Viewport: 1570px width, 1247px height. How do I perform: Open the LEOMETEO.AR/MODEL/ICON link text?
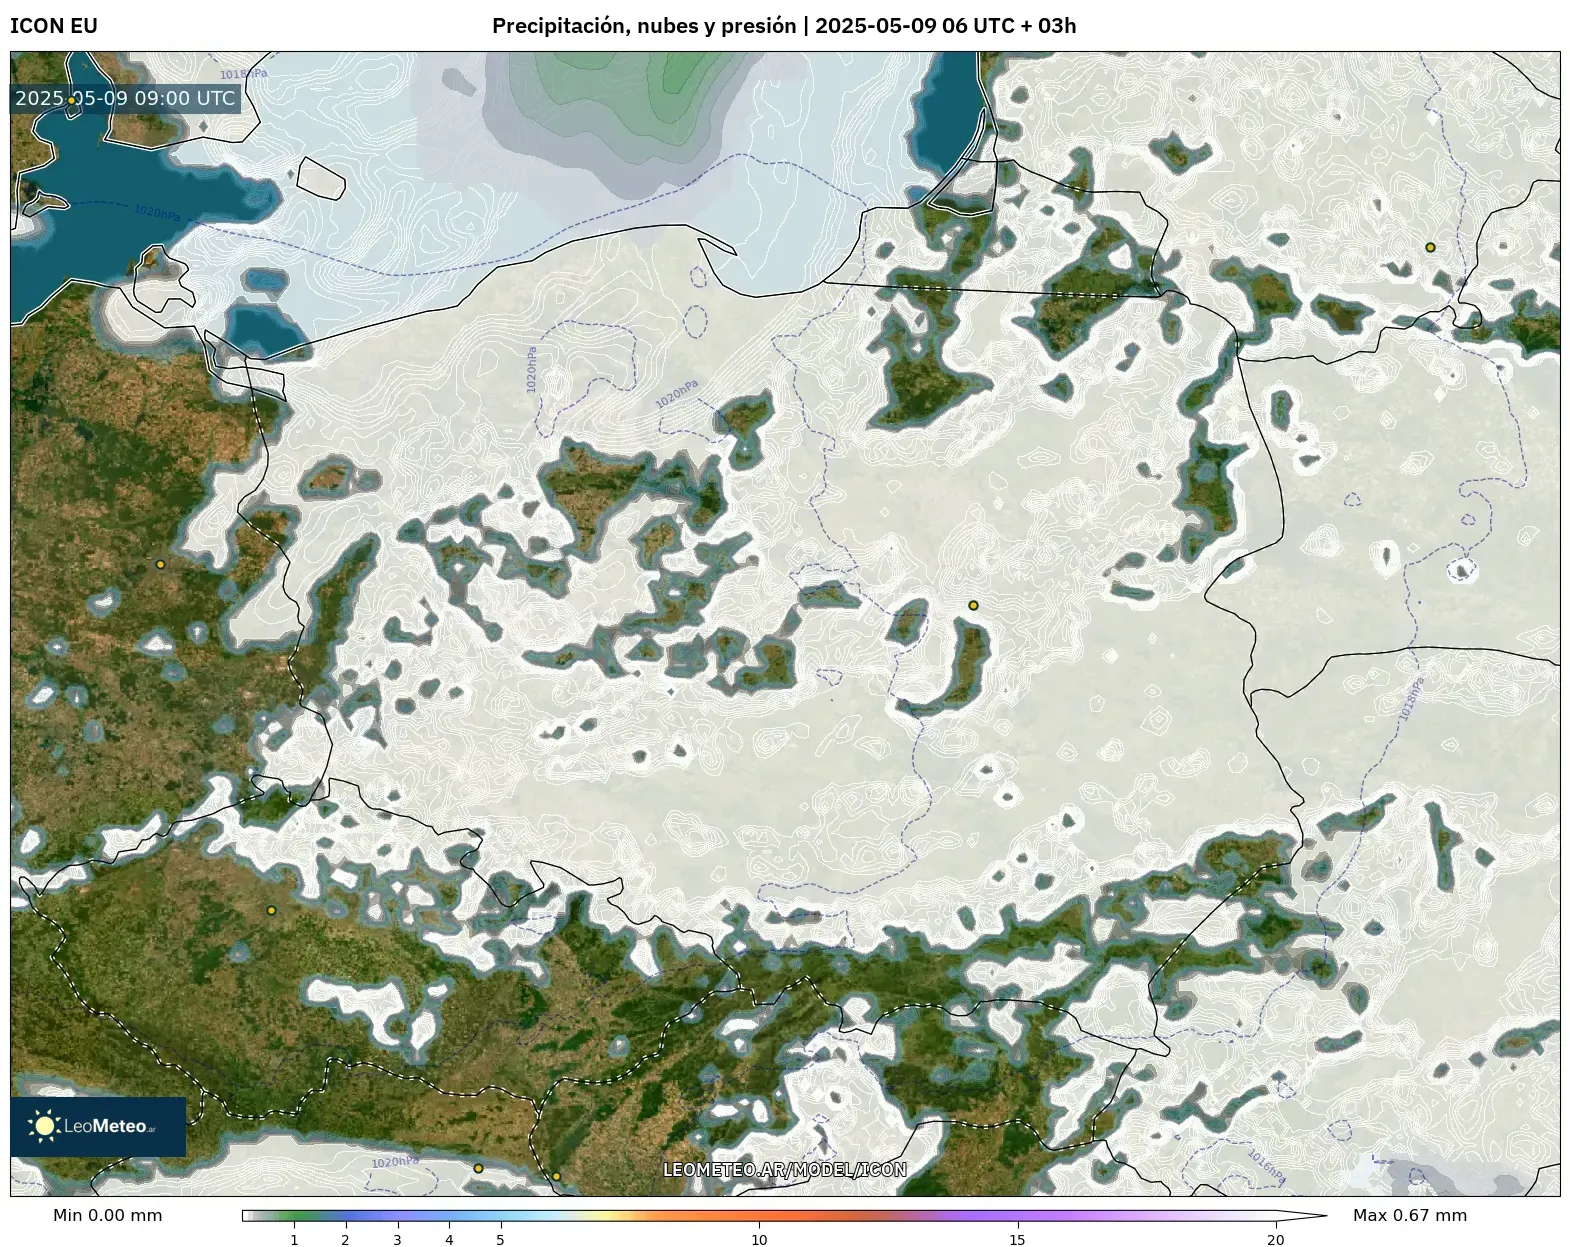coord(785,1170)
